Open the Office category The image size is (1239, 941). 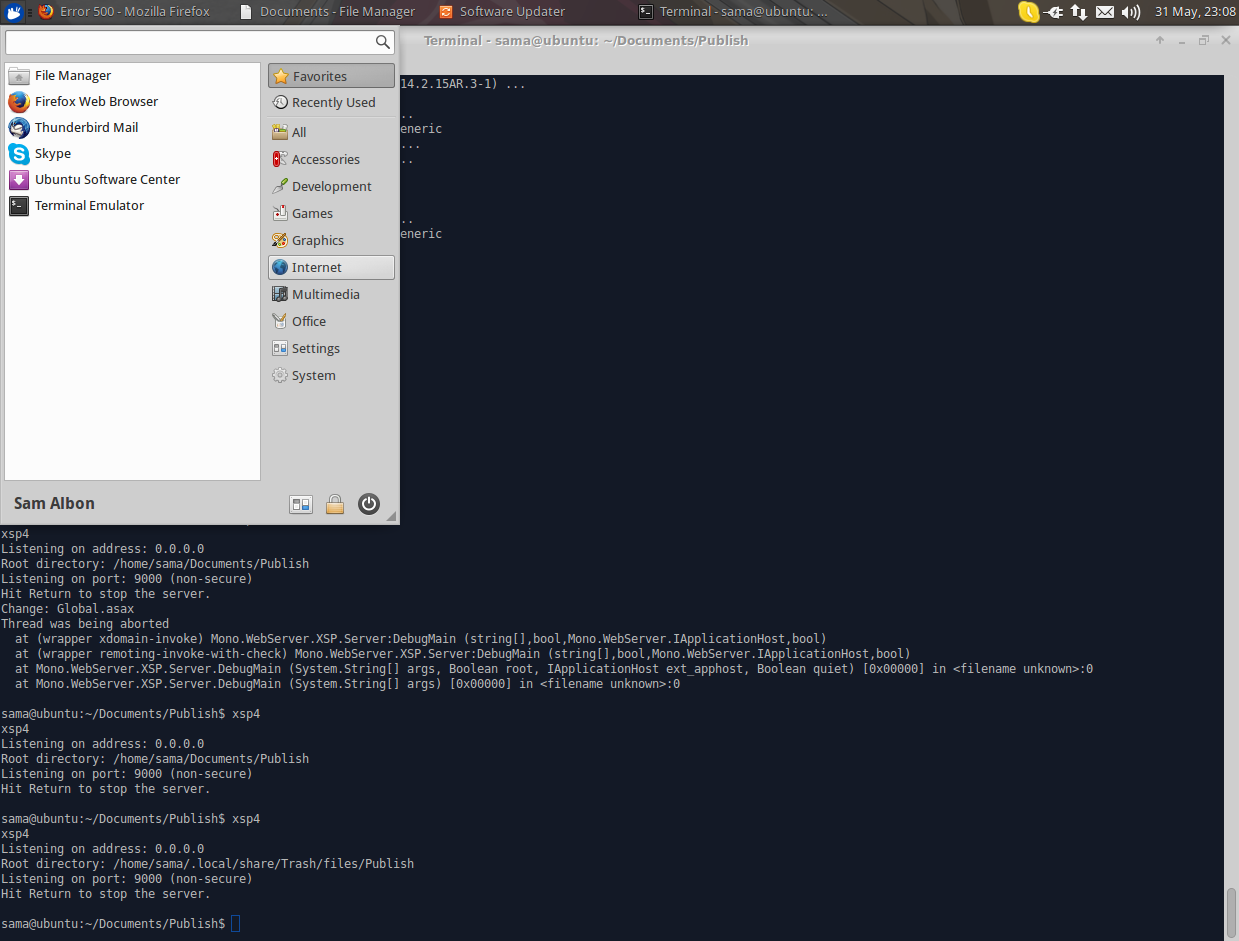tap(307, 320)
